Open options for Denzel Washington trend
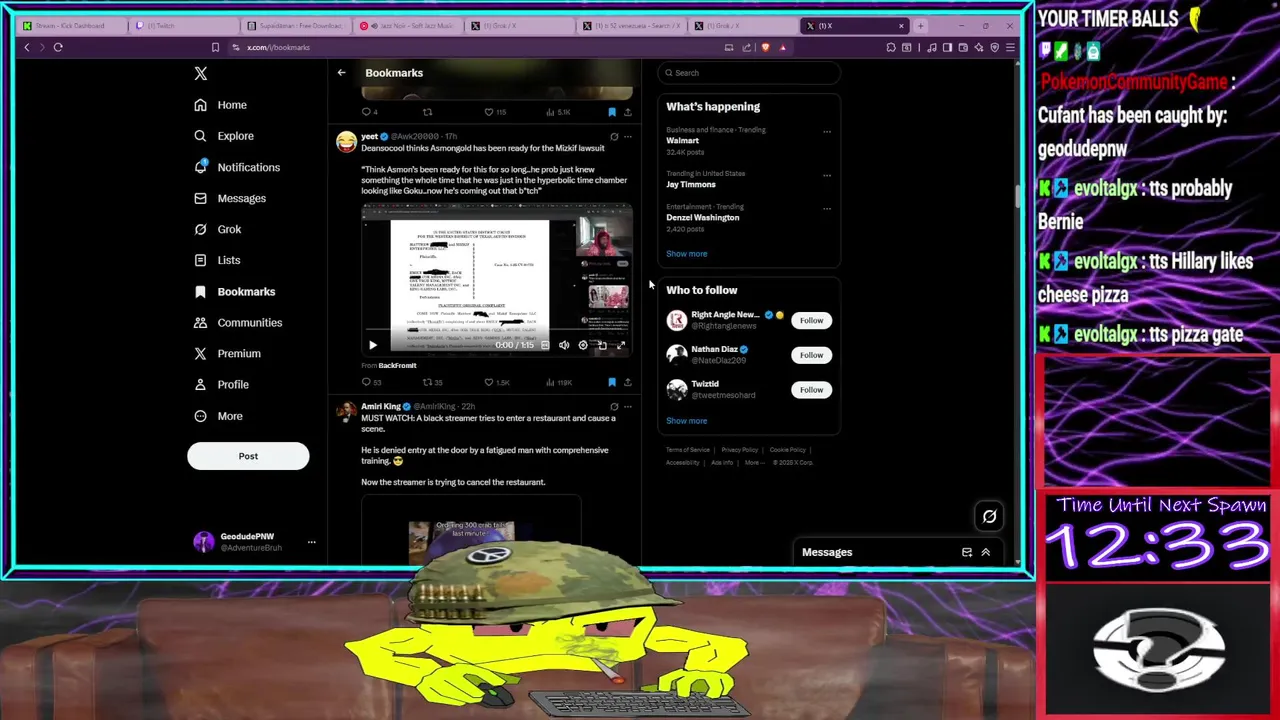 click(x=827, y=208)
